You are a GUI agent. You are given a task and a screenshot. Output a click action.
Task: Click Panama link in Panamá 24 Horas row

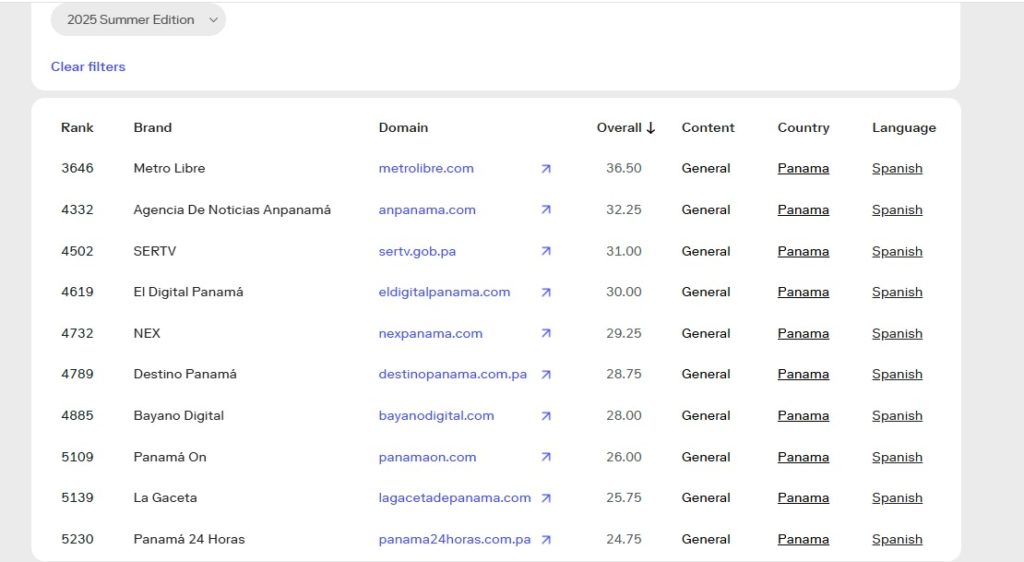tap(803, 539)
